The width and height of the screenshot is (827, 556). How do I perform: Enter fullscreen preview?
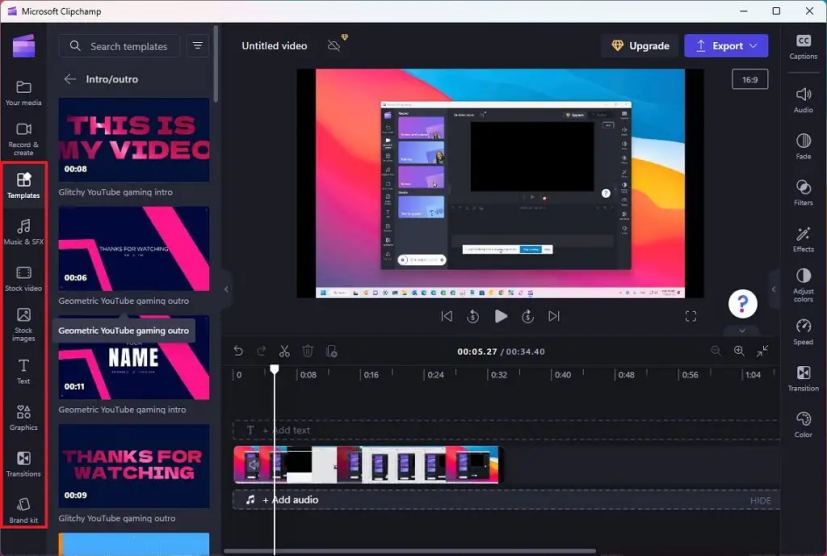(690, 316)
